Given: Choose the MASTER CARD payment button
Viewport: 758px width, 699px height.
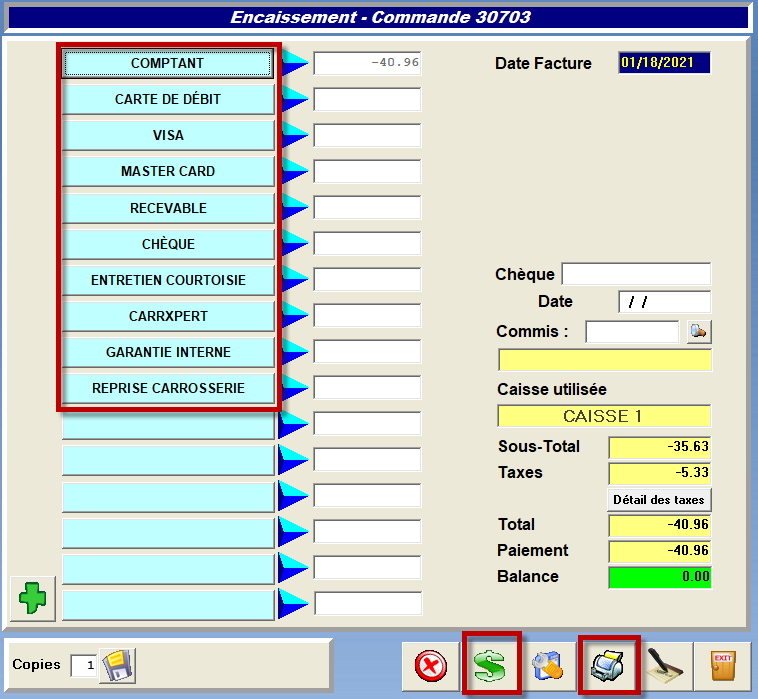Looking at the screenshot, I should pyautogui.click(x=168, y=171).
